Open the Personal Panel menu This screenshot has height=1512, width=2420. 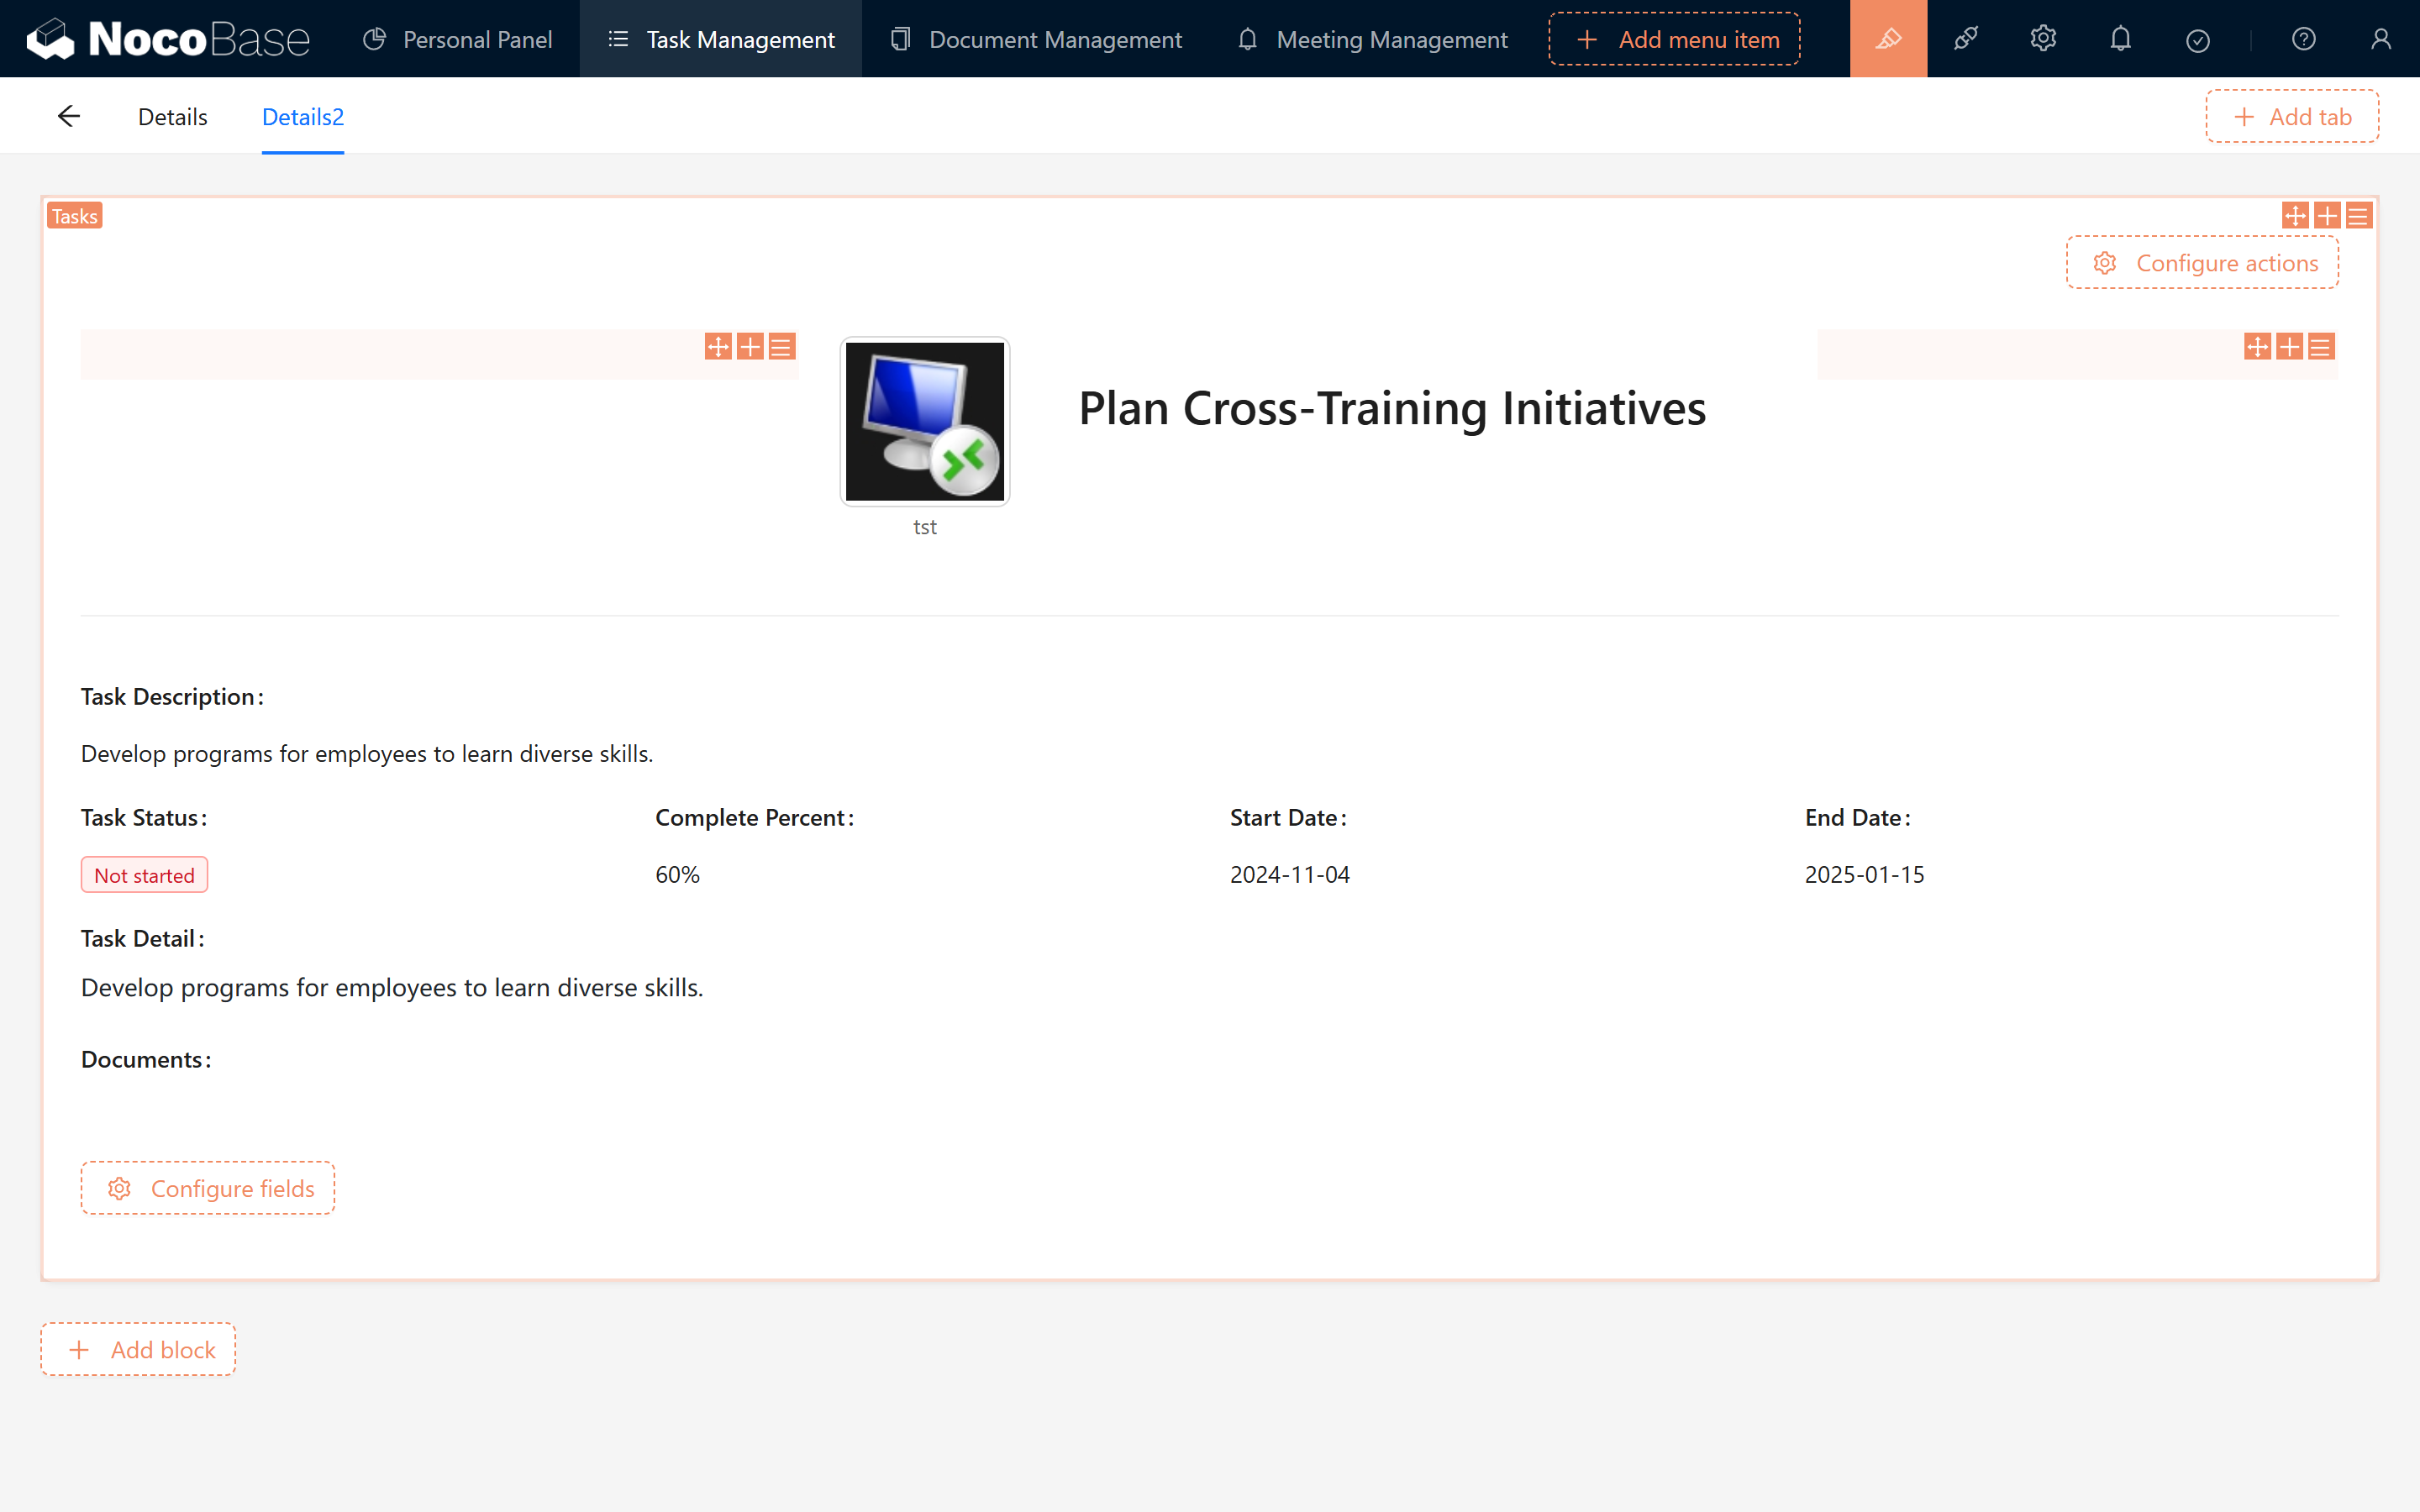[458, 39]
